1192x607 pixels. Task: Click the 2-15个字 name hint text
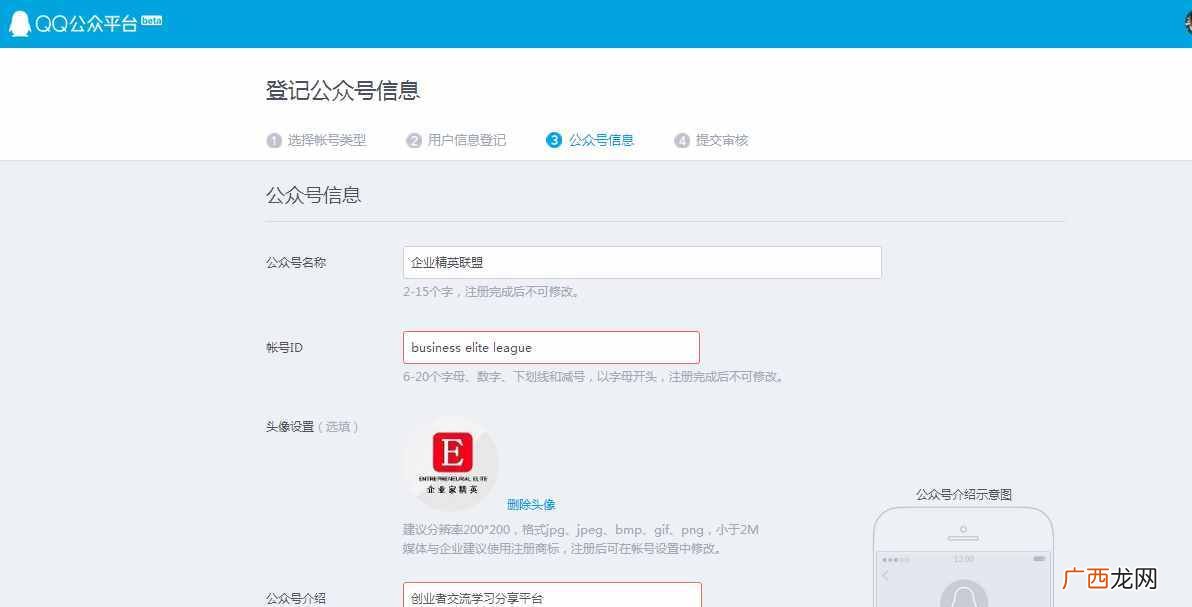[x=493, y=291]
